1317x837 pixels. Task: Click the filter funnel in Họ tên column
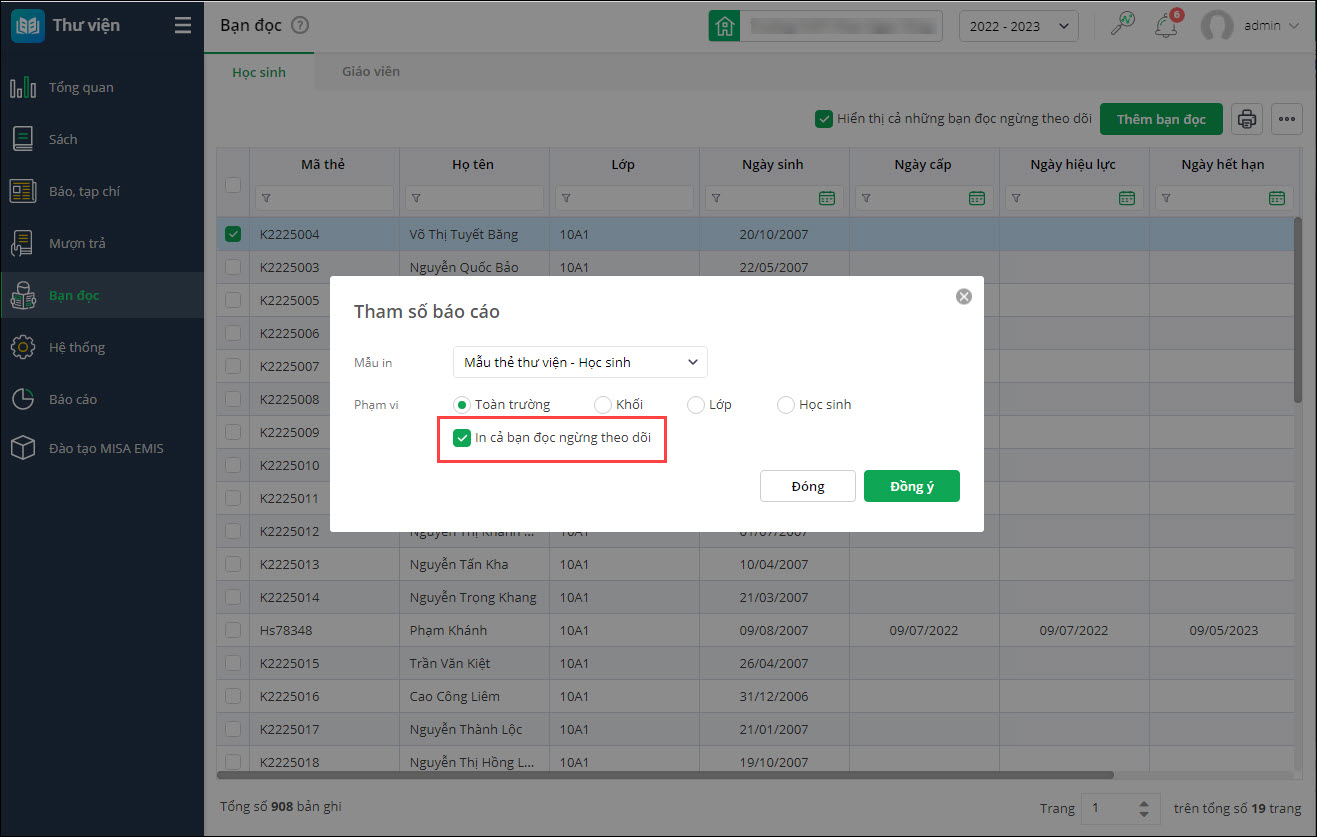click(x=416, y=198)
